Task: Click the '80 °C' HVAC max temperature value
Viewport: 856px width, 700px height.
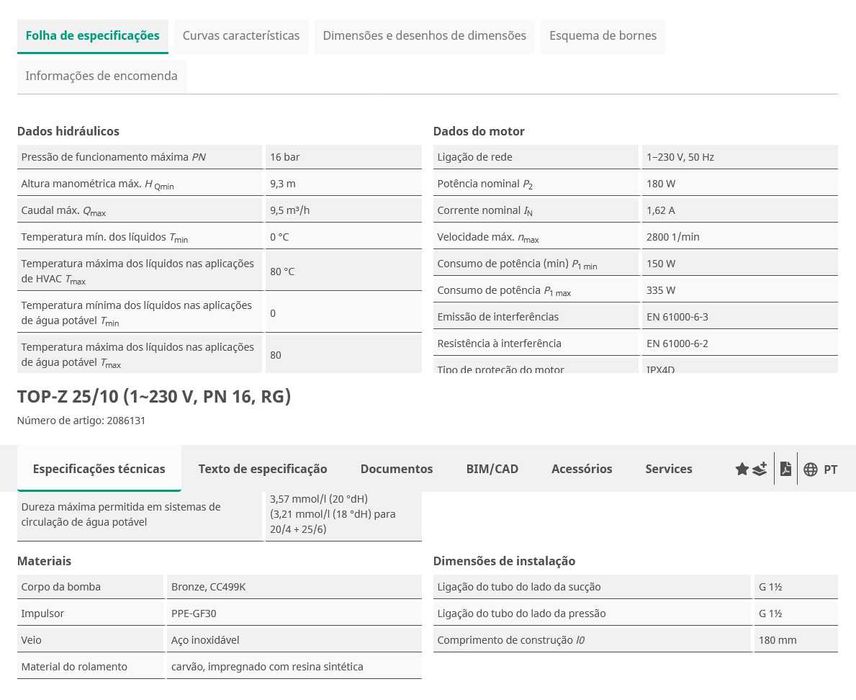Action: [282, 271]
